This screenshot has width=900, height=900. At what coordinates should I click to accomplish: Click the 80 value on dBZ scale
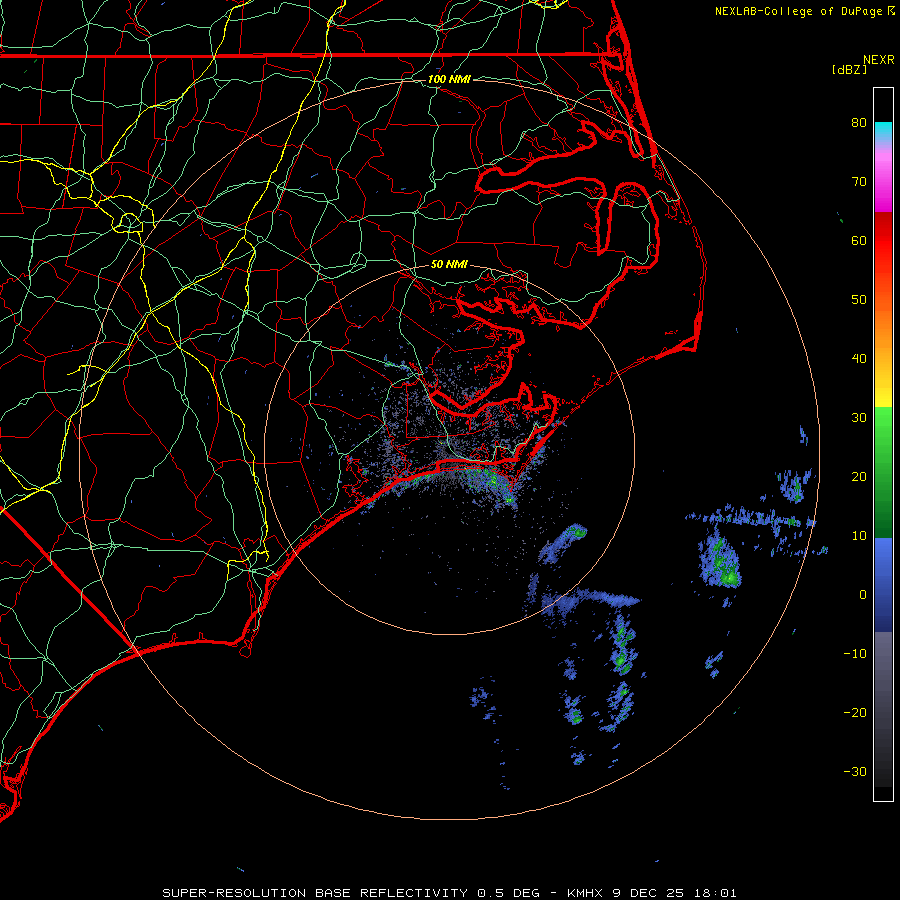859,122
